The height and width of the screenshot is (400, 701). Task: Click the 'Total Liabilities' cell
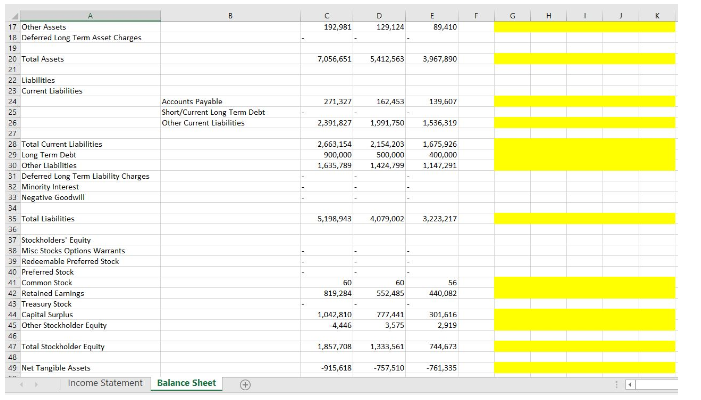pos(90,219)
